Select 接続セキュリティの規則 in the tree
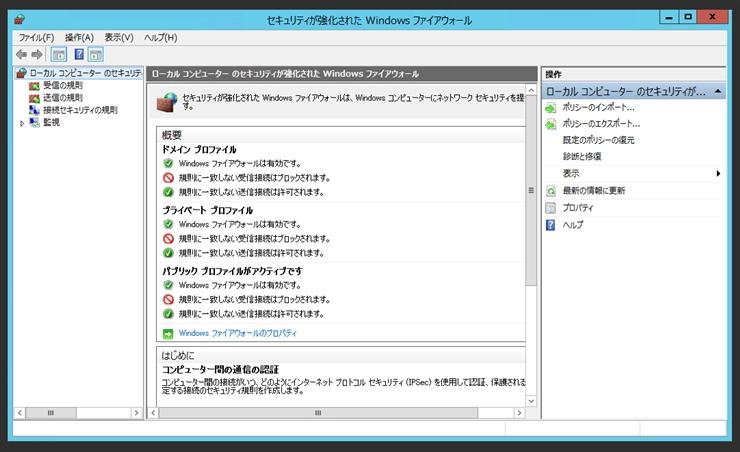740x452 pixels. (80, 110)
